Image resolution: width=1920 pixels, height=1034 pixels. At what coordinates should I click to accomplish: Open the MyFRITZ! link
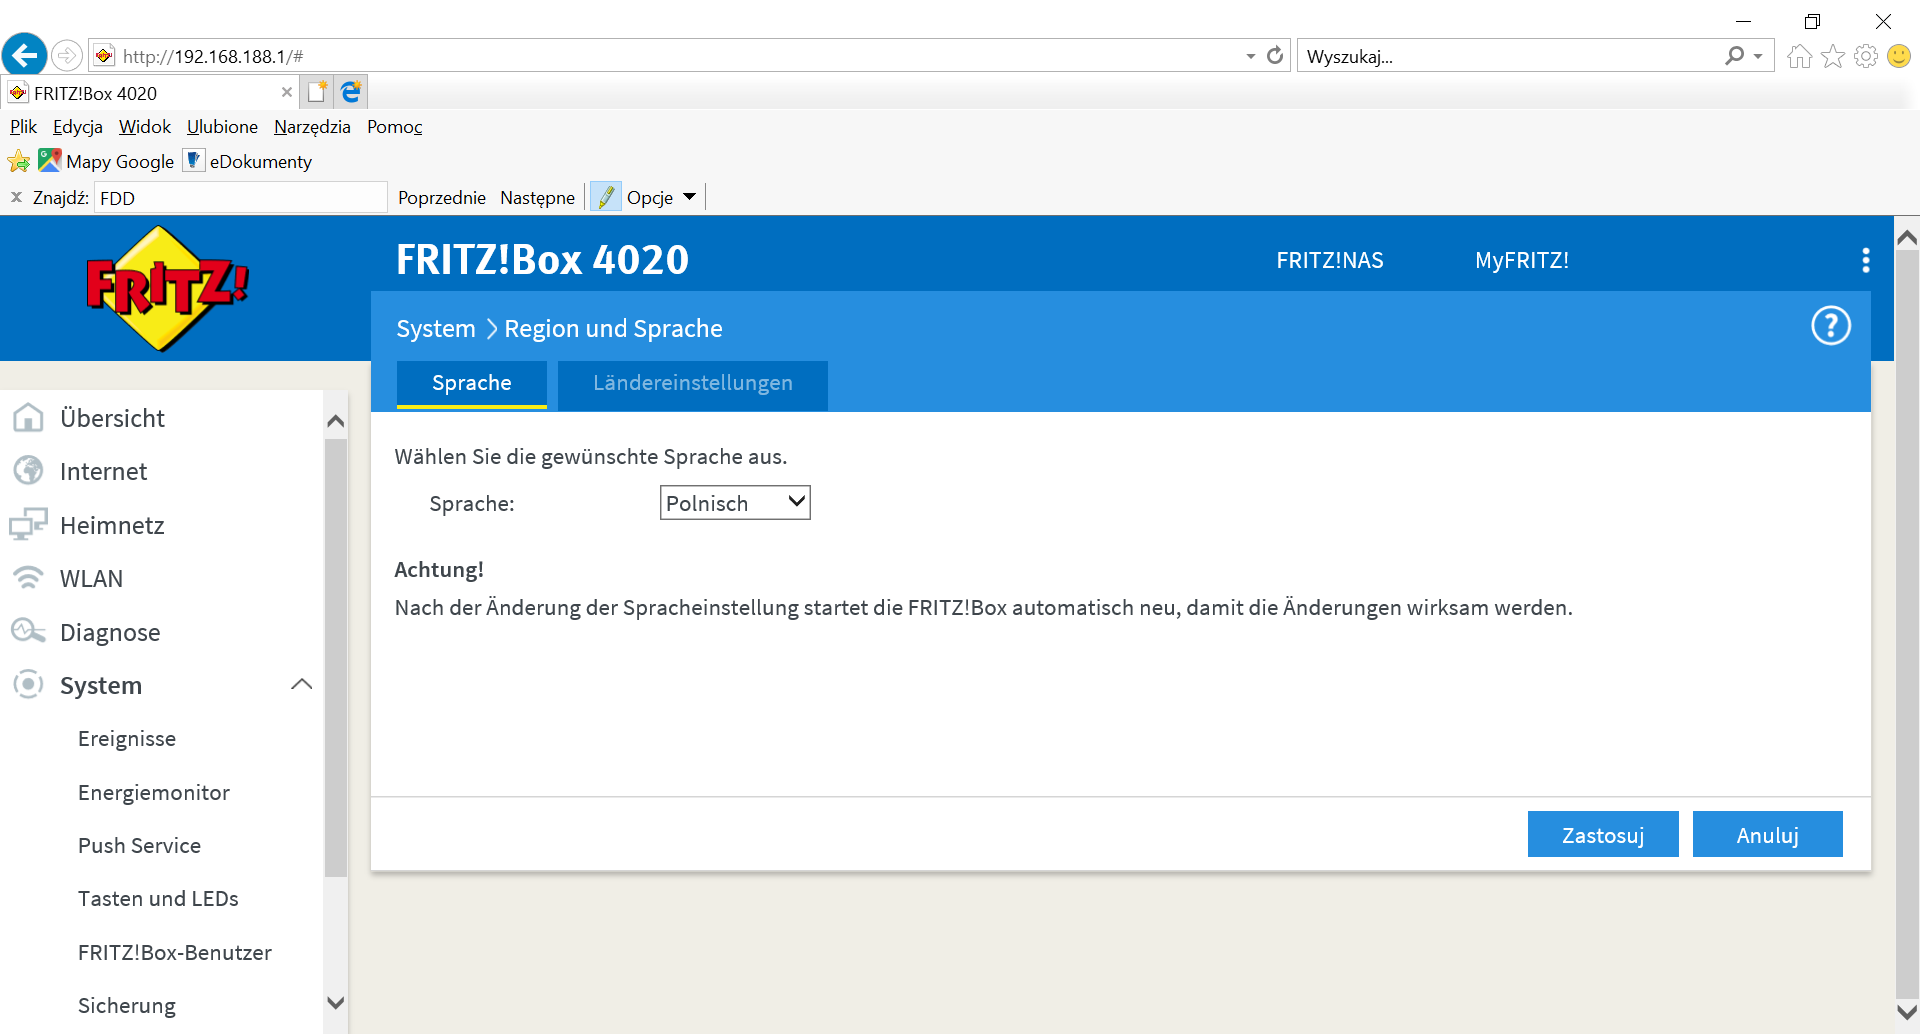1522,260
